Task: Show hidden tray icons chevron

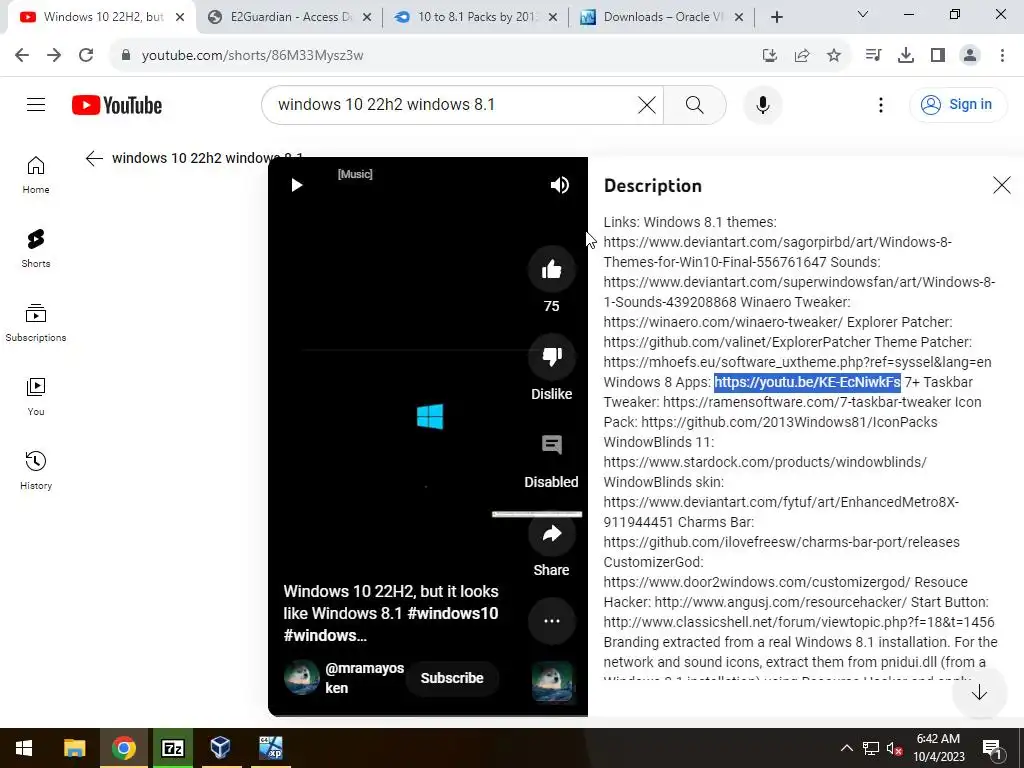Action: pyautogui.click(x=846, y=748)
